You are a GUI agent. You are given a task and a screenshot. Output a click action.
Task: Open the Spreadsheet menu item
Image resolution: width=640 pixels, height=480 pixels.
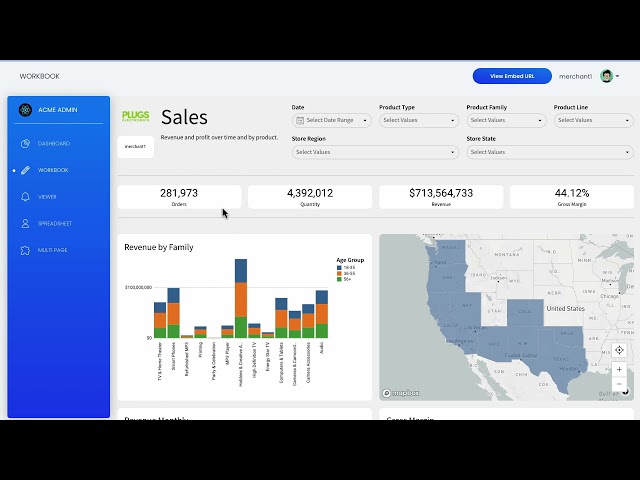pyautogui.click(x=55, y=224)
